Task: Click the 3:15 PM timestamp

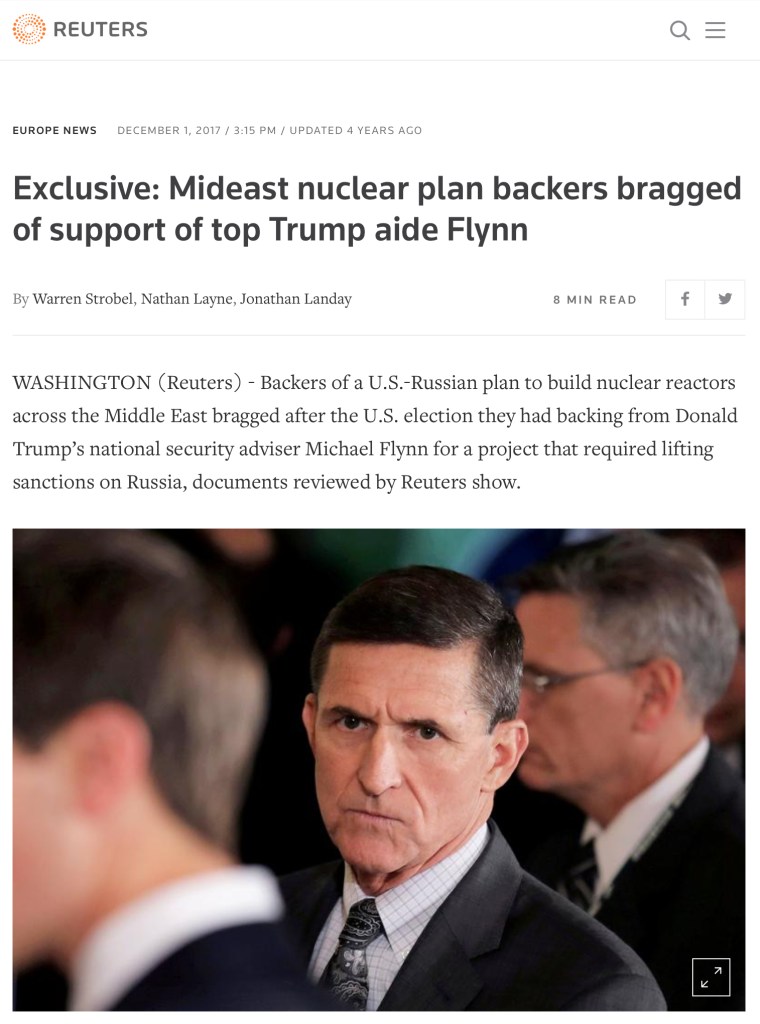Action: [255, 130]
